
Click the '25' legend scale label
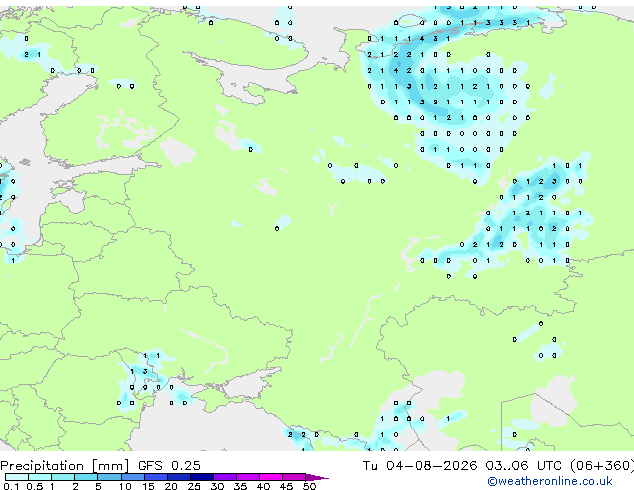tap(194, 486)
